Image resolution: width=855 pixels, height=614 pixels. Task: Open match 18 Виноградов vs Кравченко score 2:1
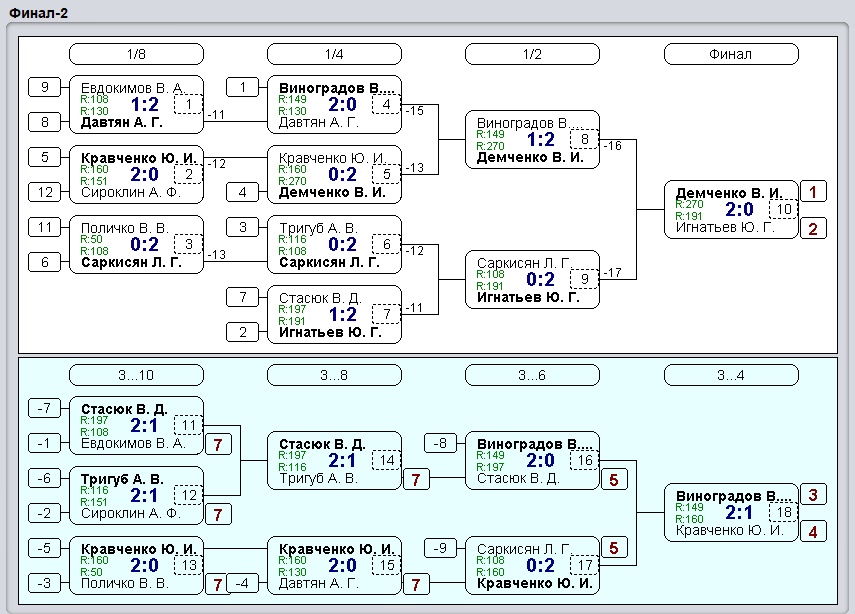pyautogui.click(x=731, y=513)
